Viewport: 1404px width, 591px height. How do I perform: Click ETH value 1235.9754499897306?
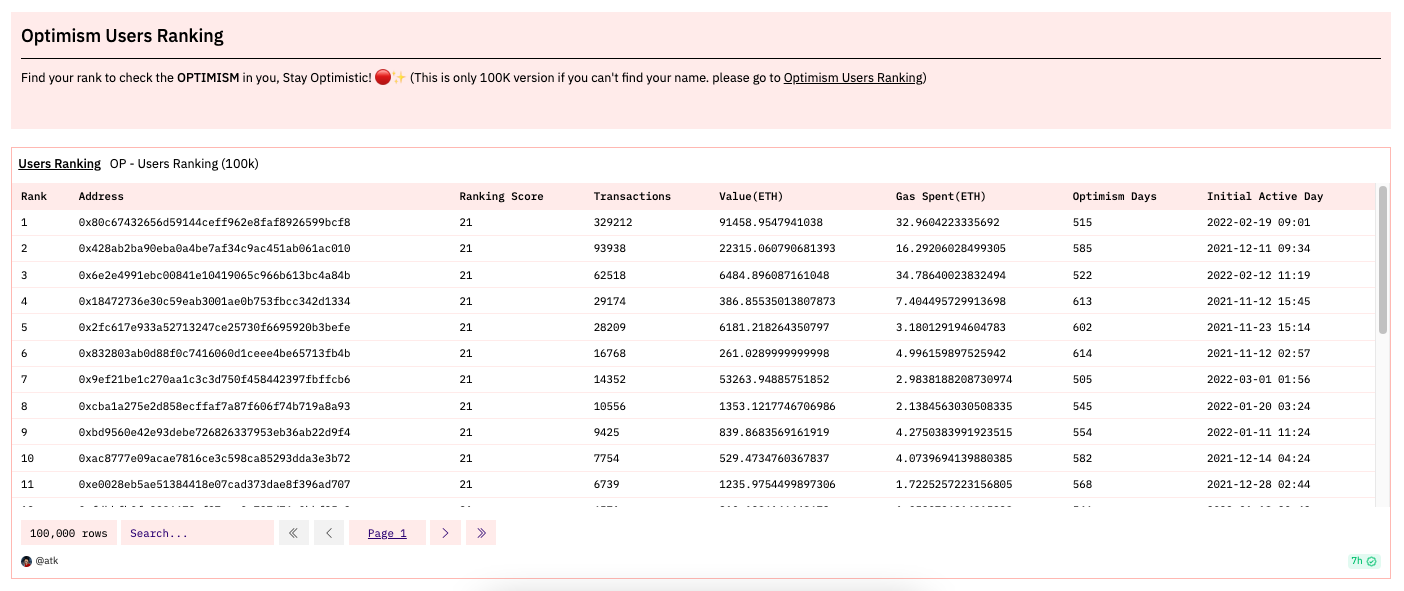click(777, 484)
